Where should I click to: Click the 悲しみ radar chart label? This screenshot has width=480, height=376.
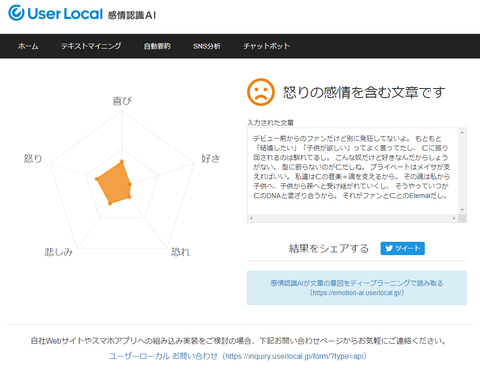click(x=59, y=252)
